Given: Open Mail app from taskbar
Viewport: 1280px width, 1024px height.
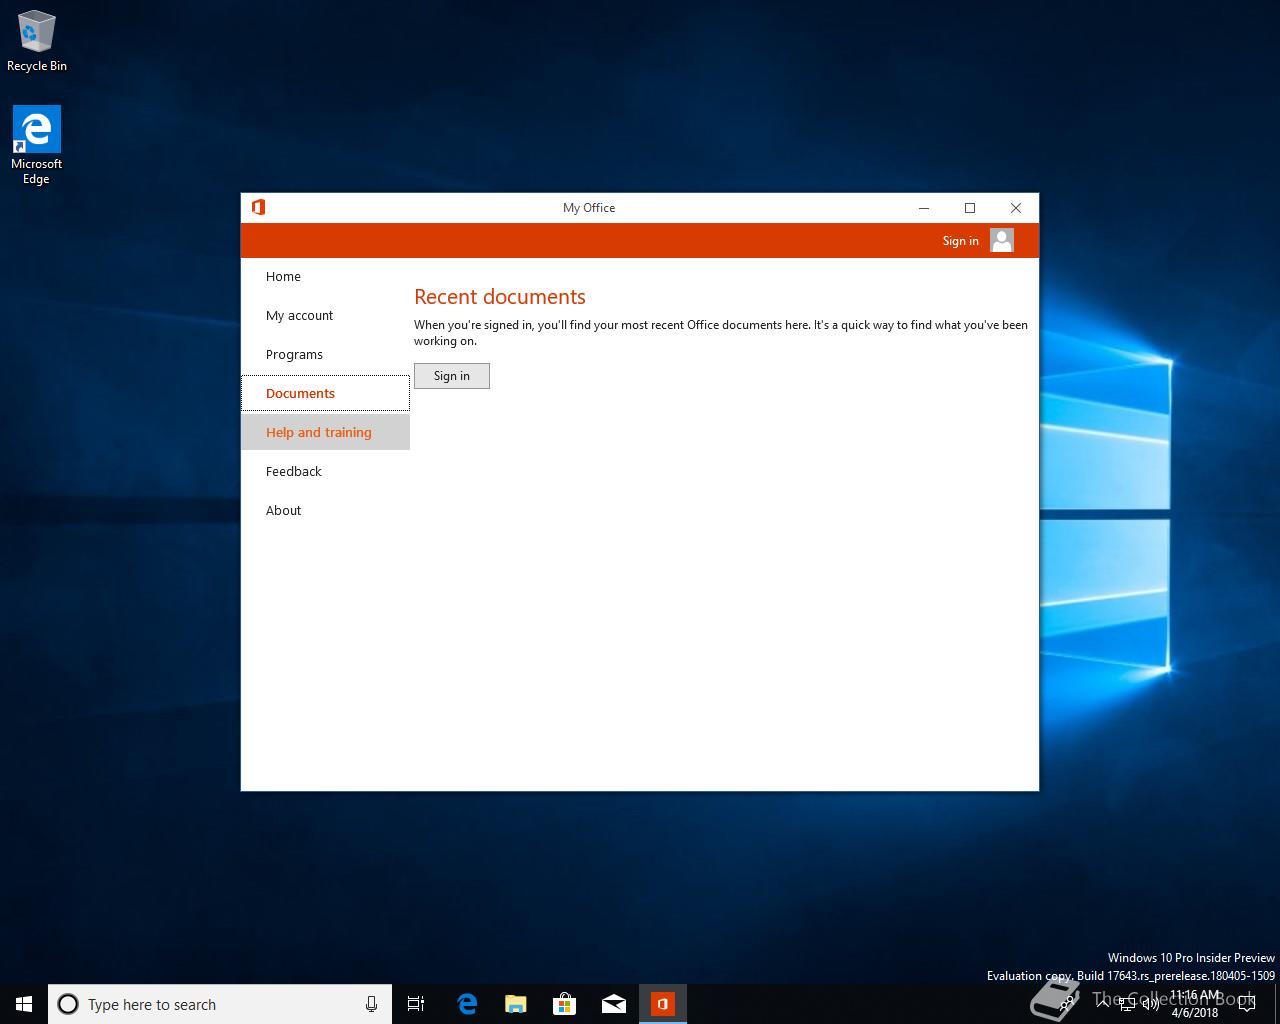Looking at the screenshot, I should 614,1004.
